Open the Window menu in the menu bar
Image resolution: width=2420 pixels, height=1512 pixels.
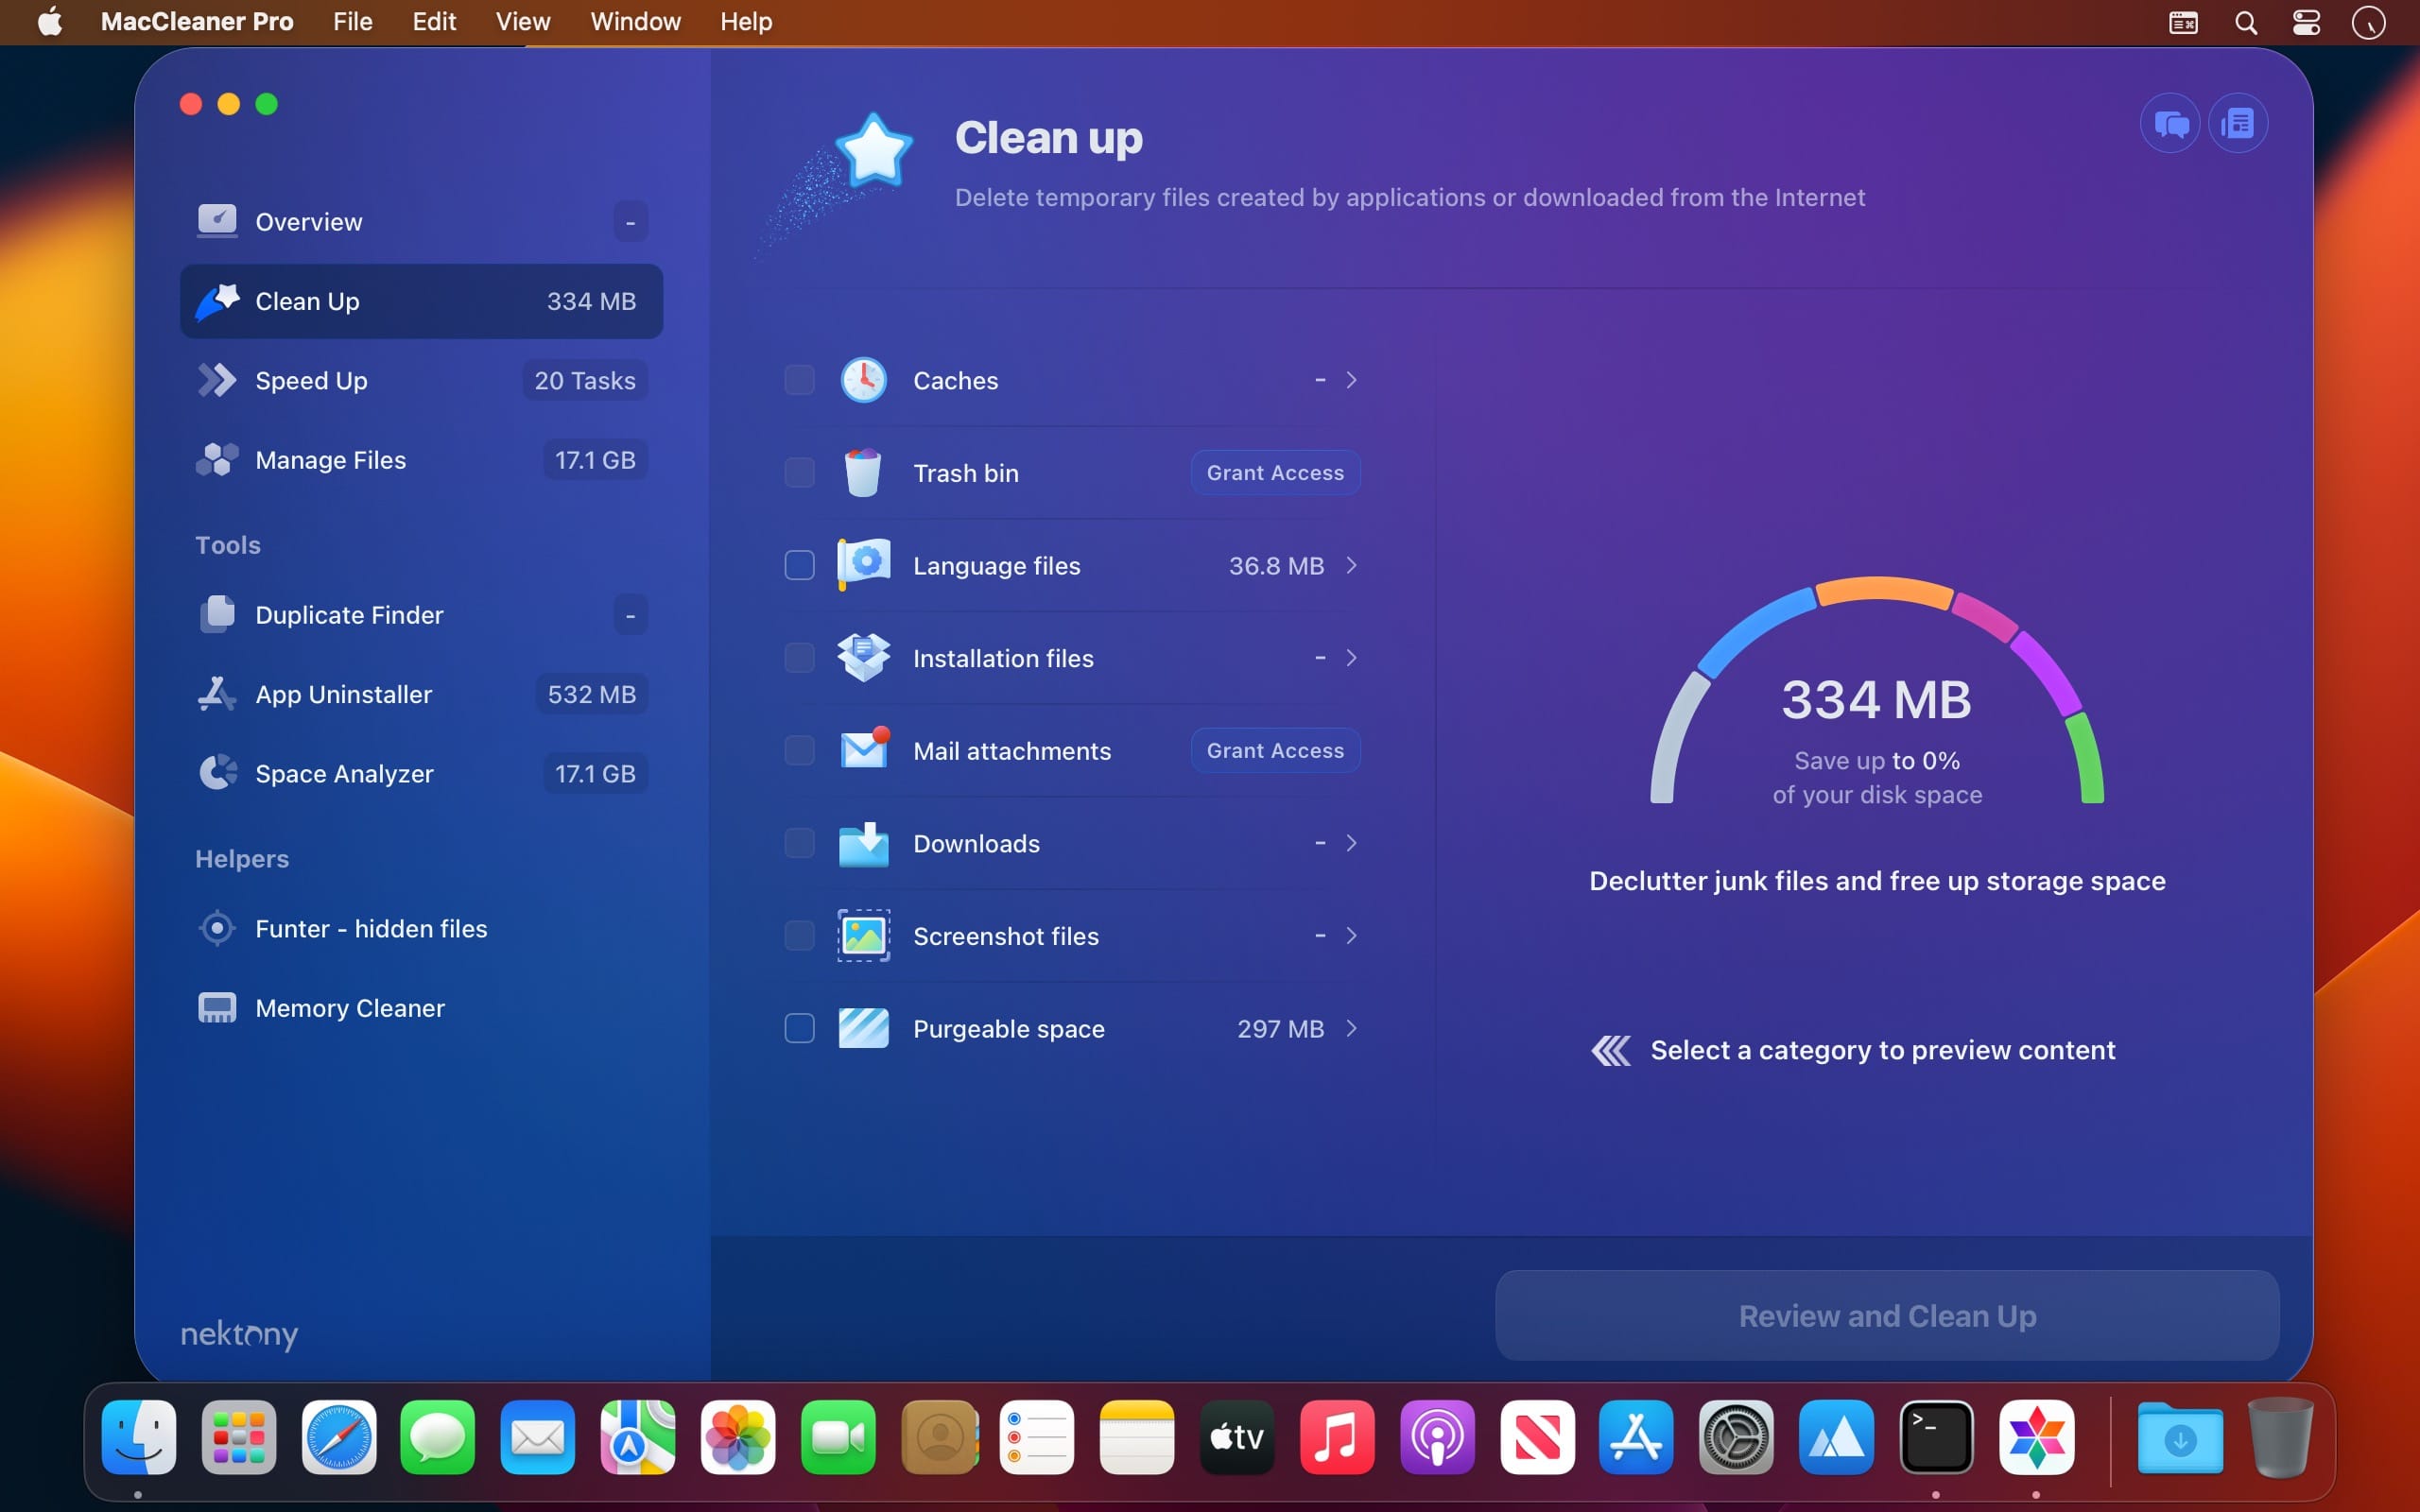point(635,22)
